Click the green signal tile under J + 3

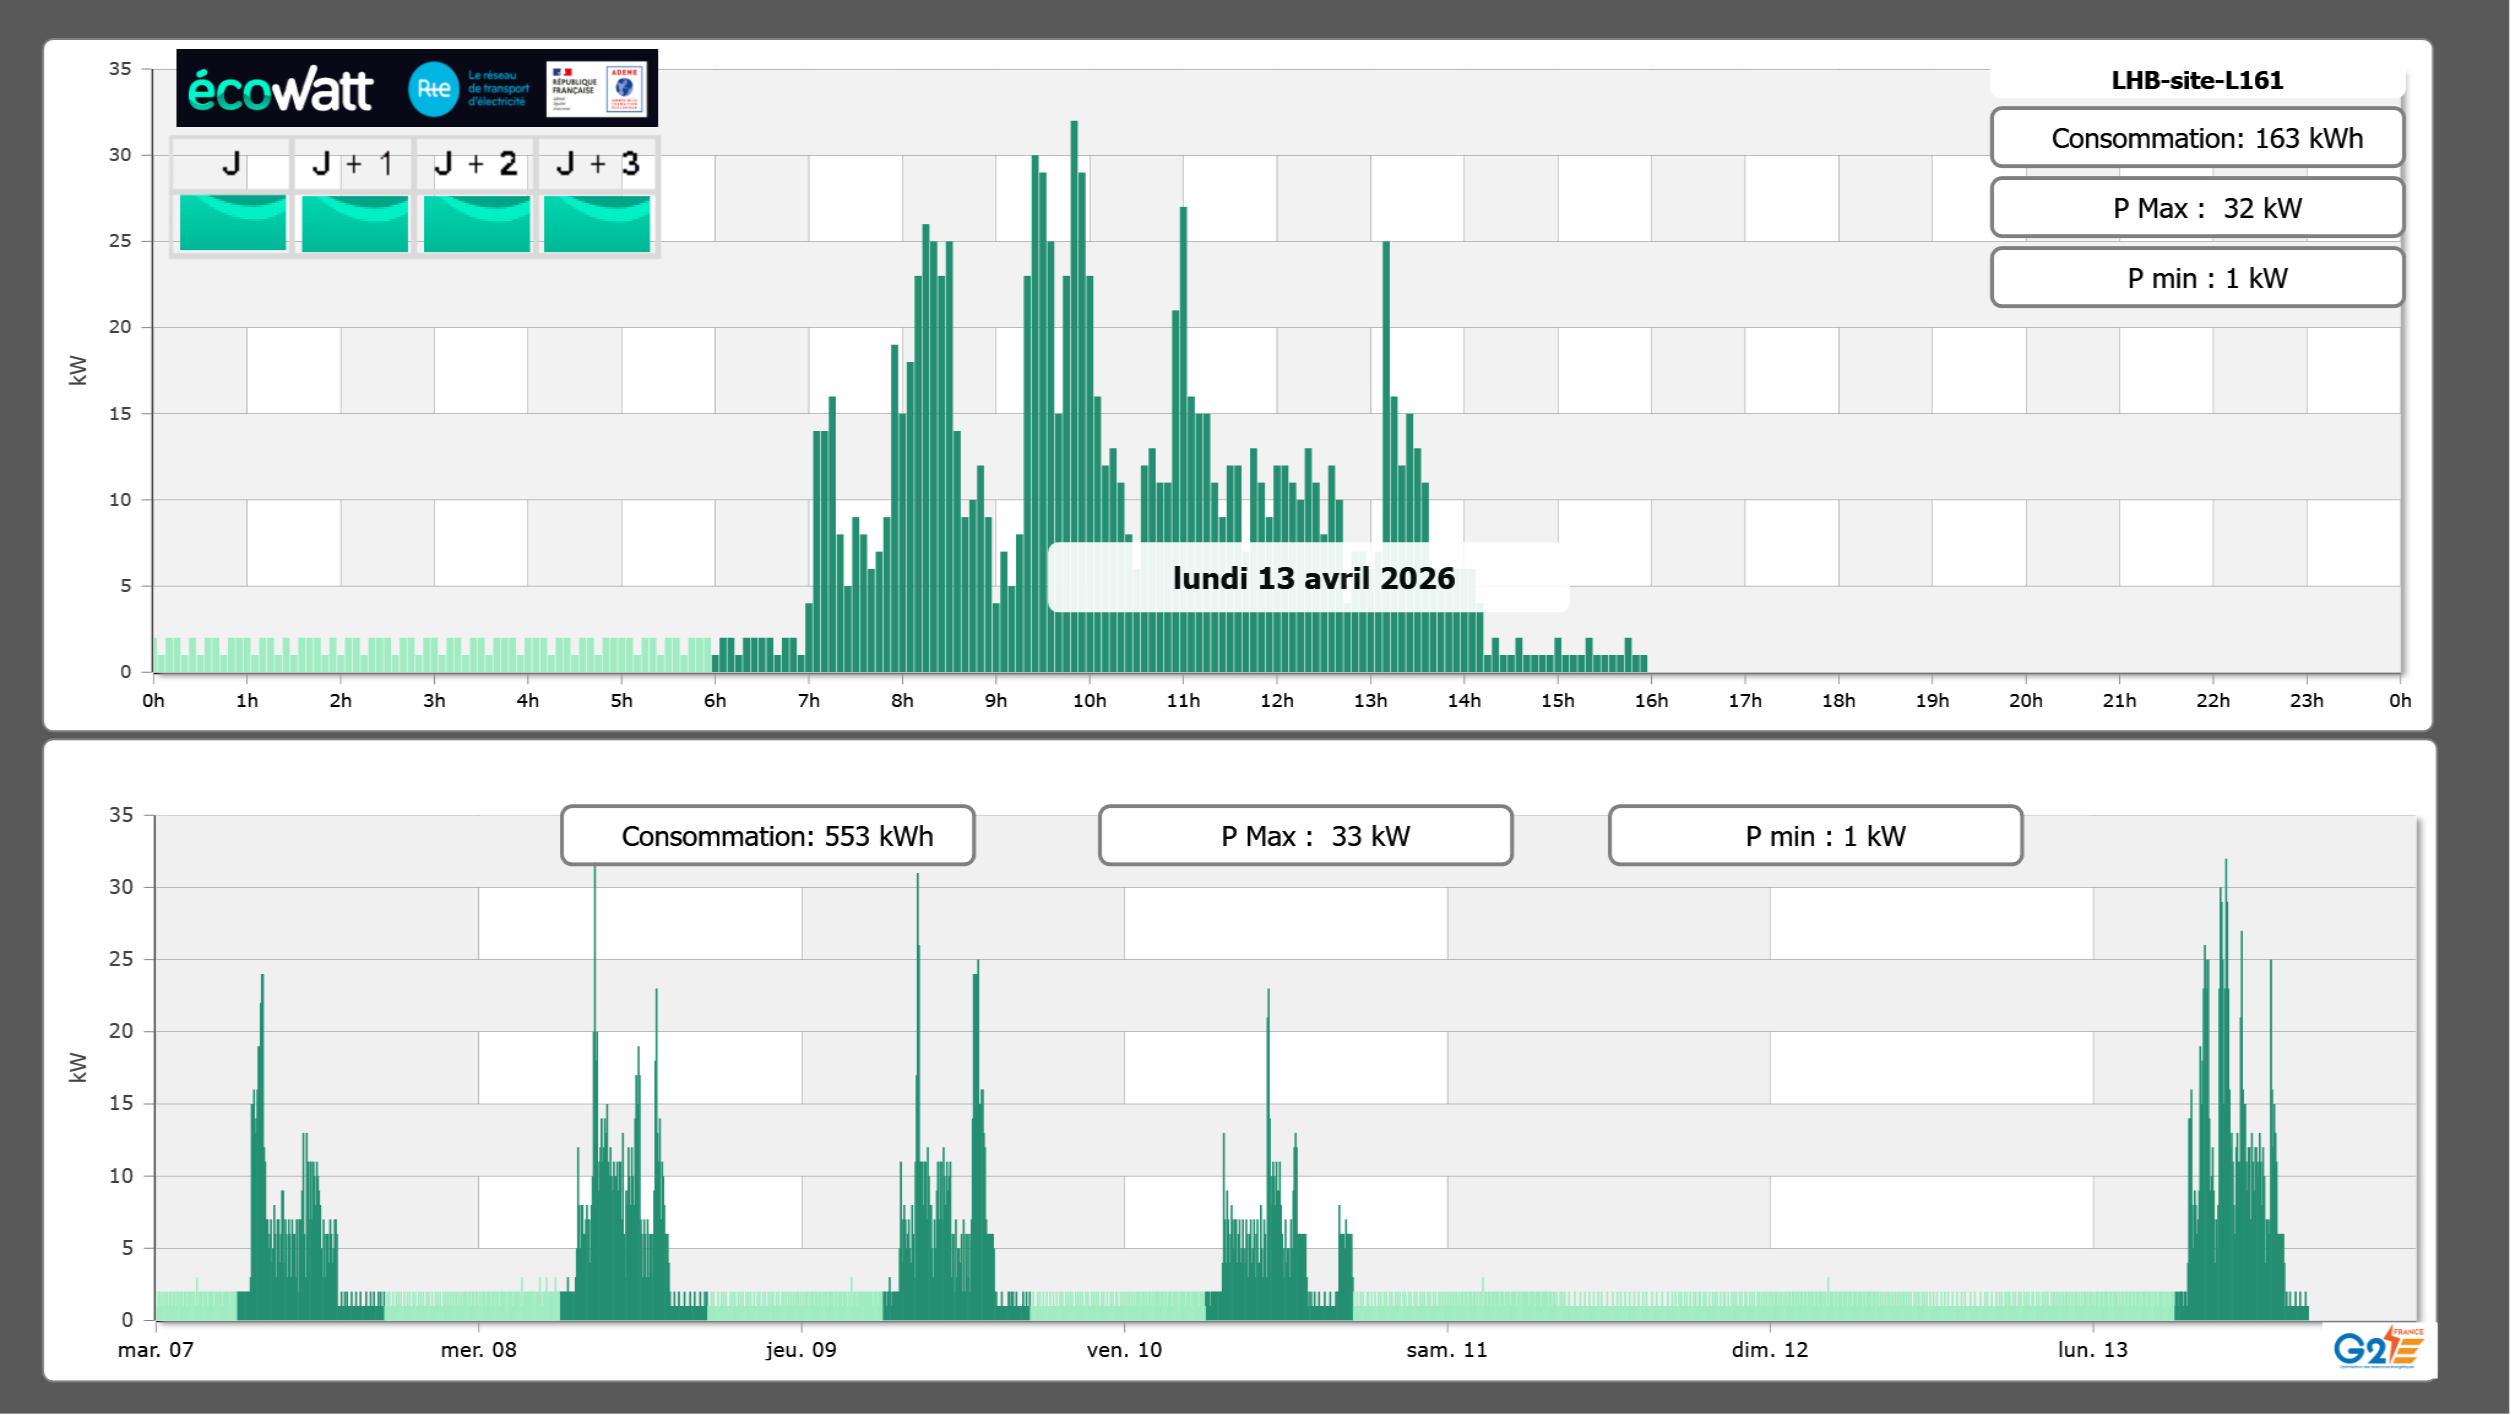(597, 222)
